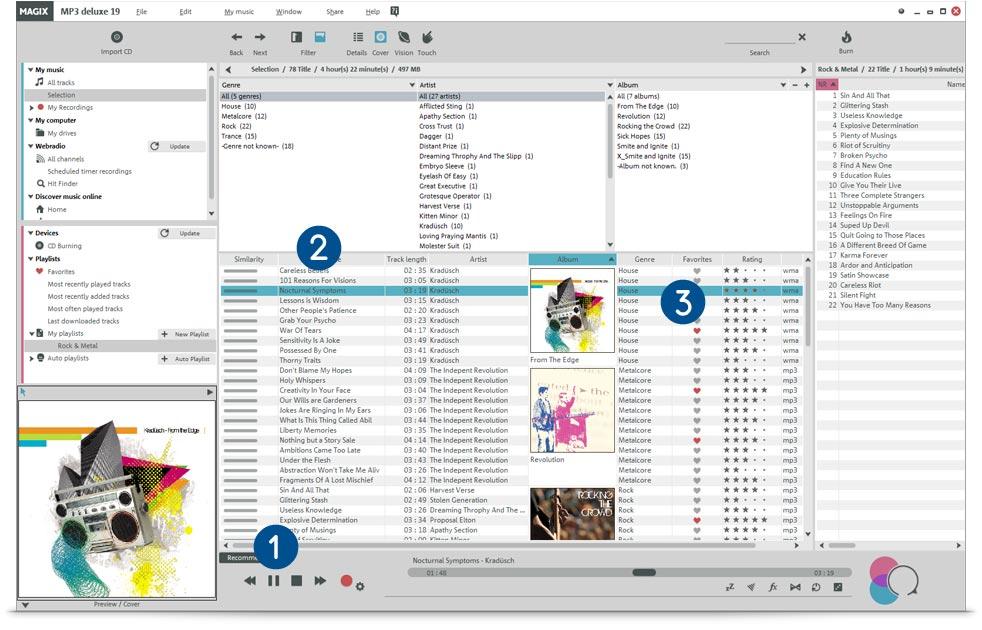Viewport: 982px width, 630px height.
Task: Toggle the favorite heart on War Of Tears
Action: (697, 328)
